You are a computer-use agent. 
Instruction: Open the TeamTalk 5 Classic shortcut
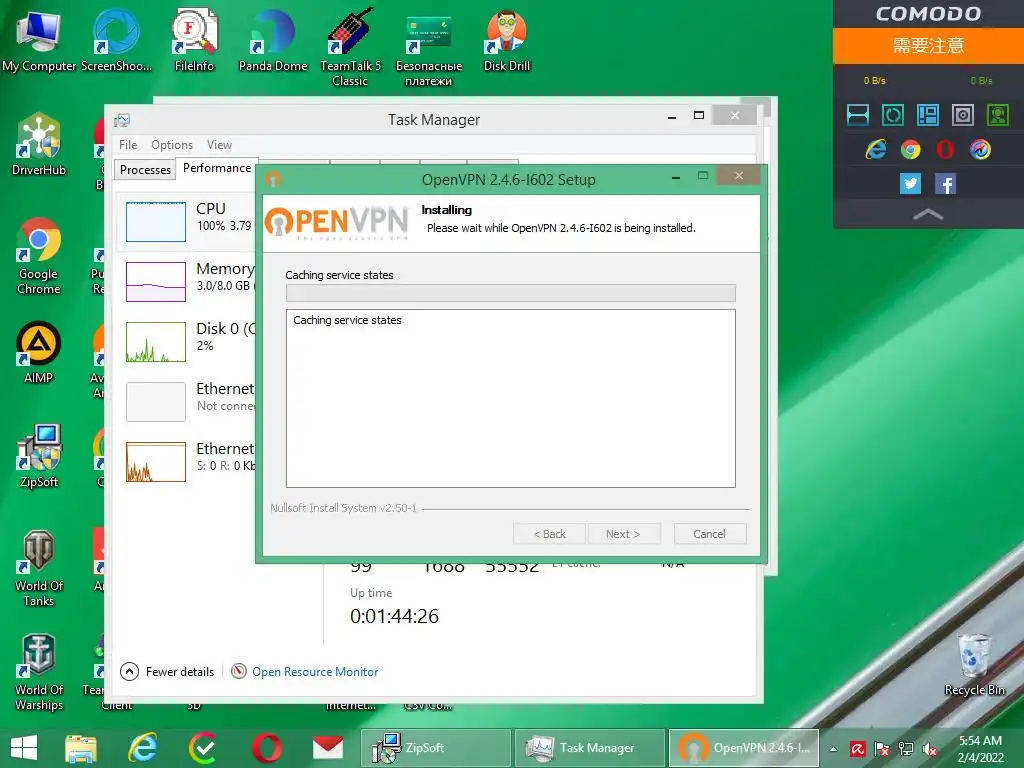350,47
